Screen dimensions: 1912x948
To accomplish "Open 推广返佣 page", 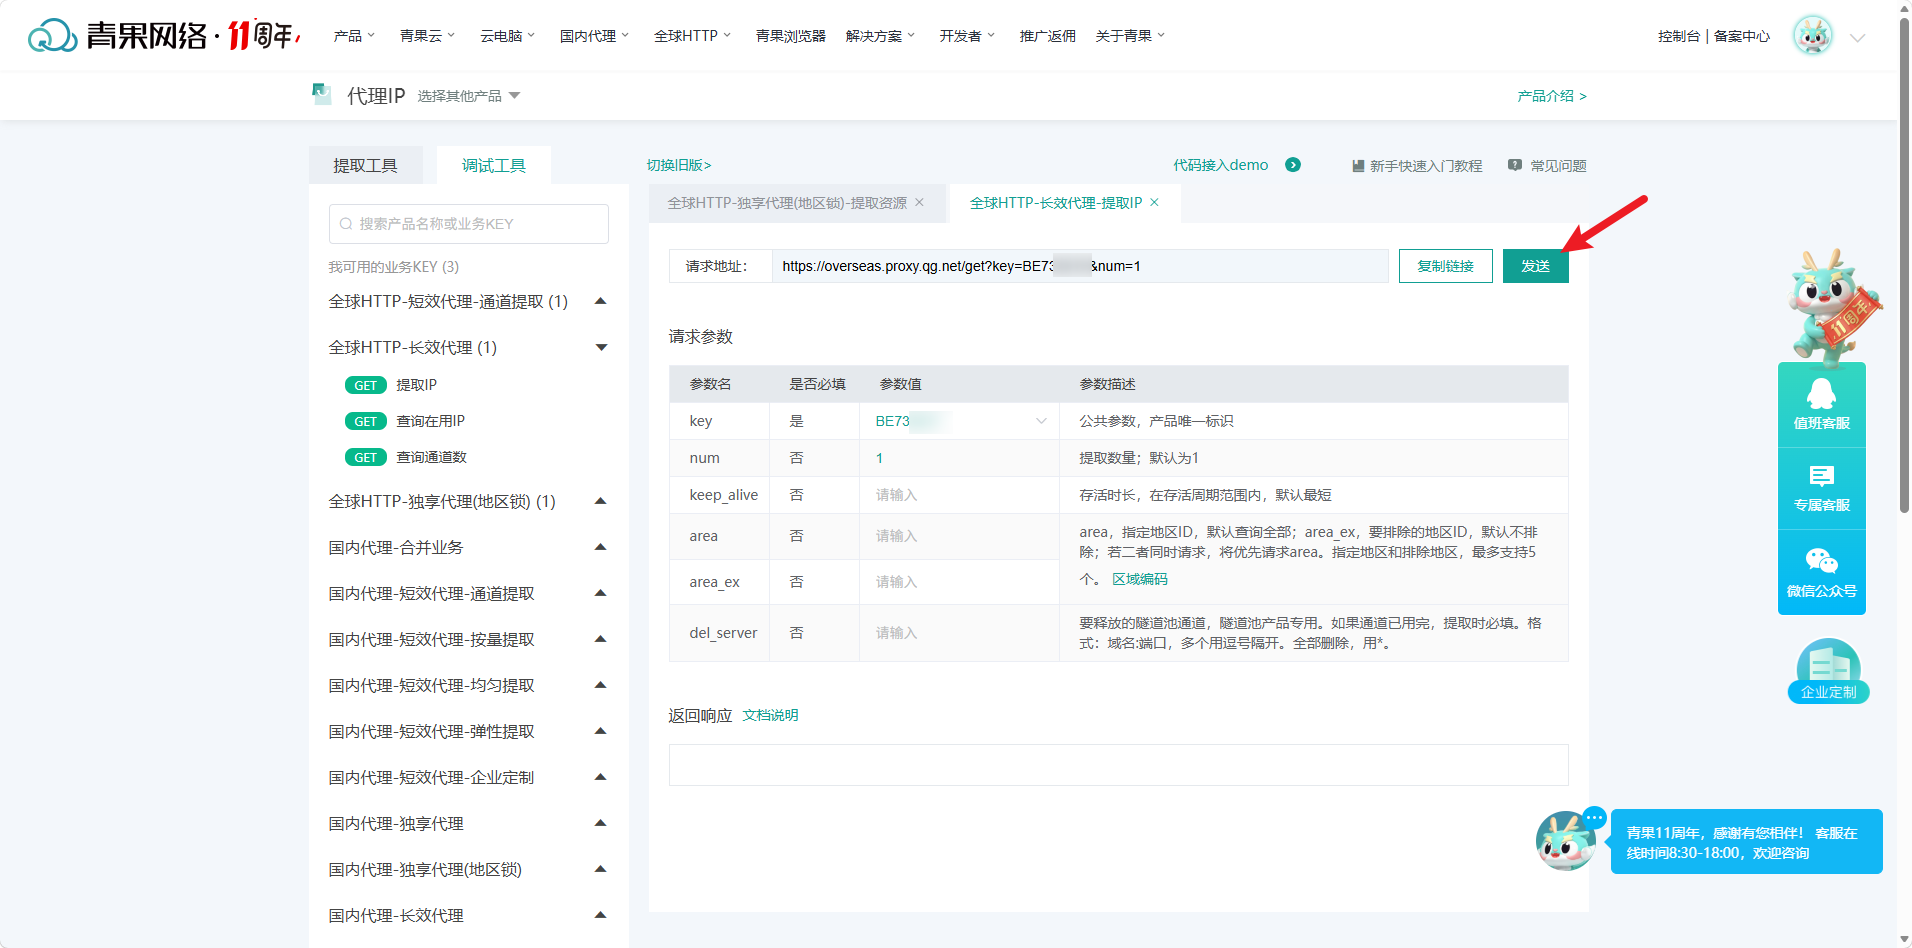I will click(1048, 36).
